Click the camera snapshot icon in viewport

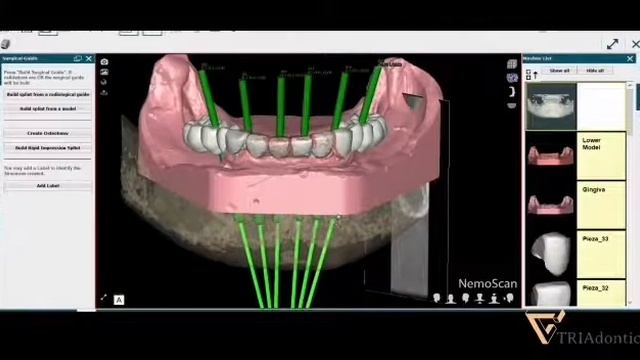104,62
